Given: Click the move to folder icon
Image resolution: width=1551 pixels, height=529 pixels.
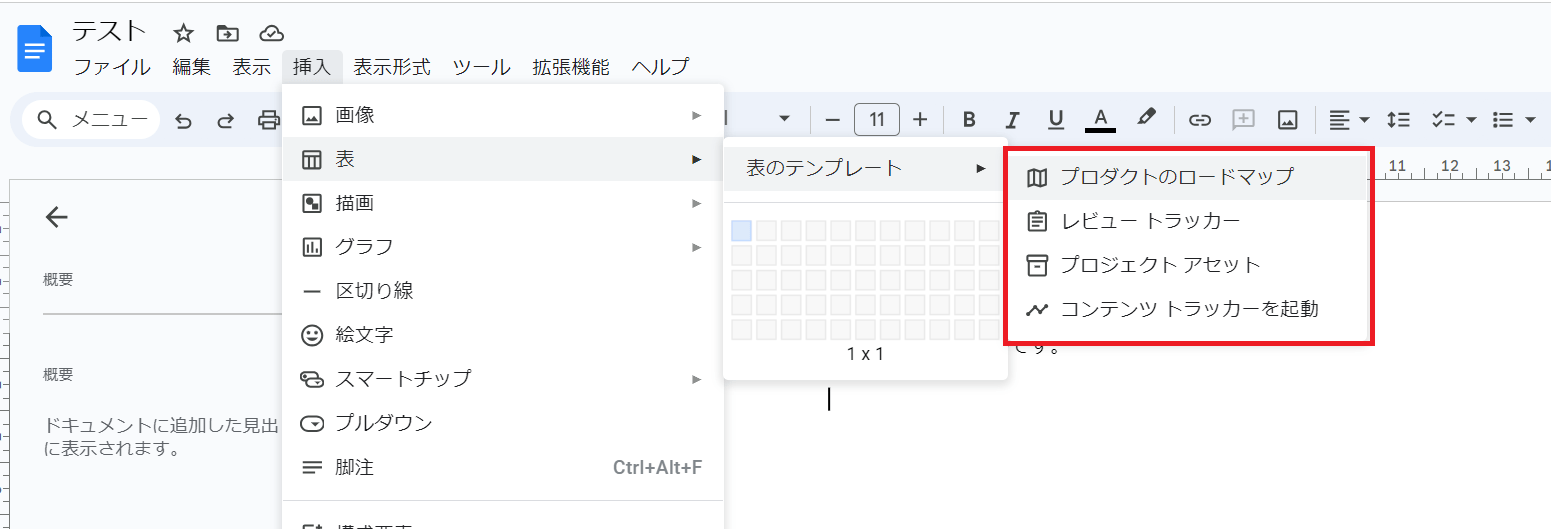Looking at the screenshot, I should tap(227, 33).
